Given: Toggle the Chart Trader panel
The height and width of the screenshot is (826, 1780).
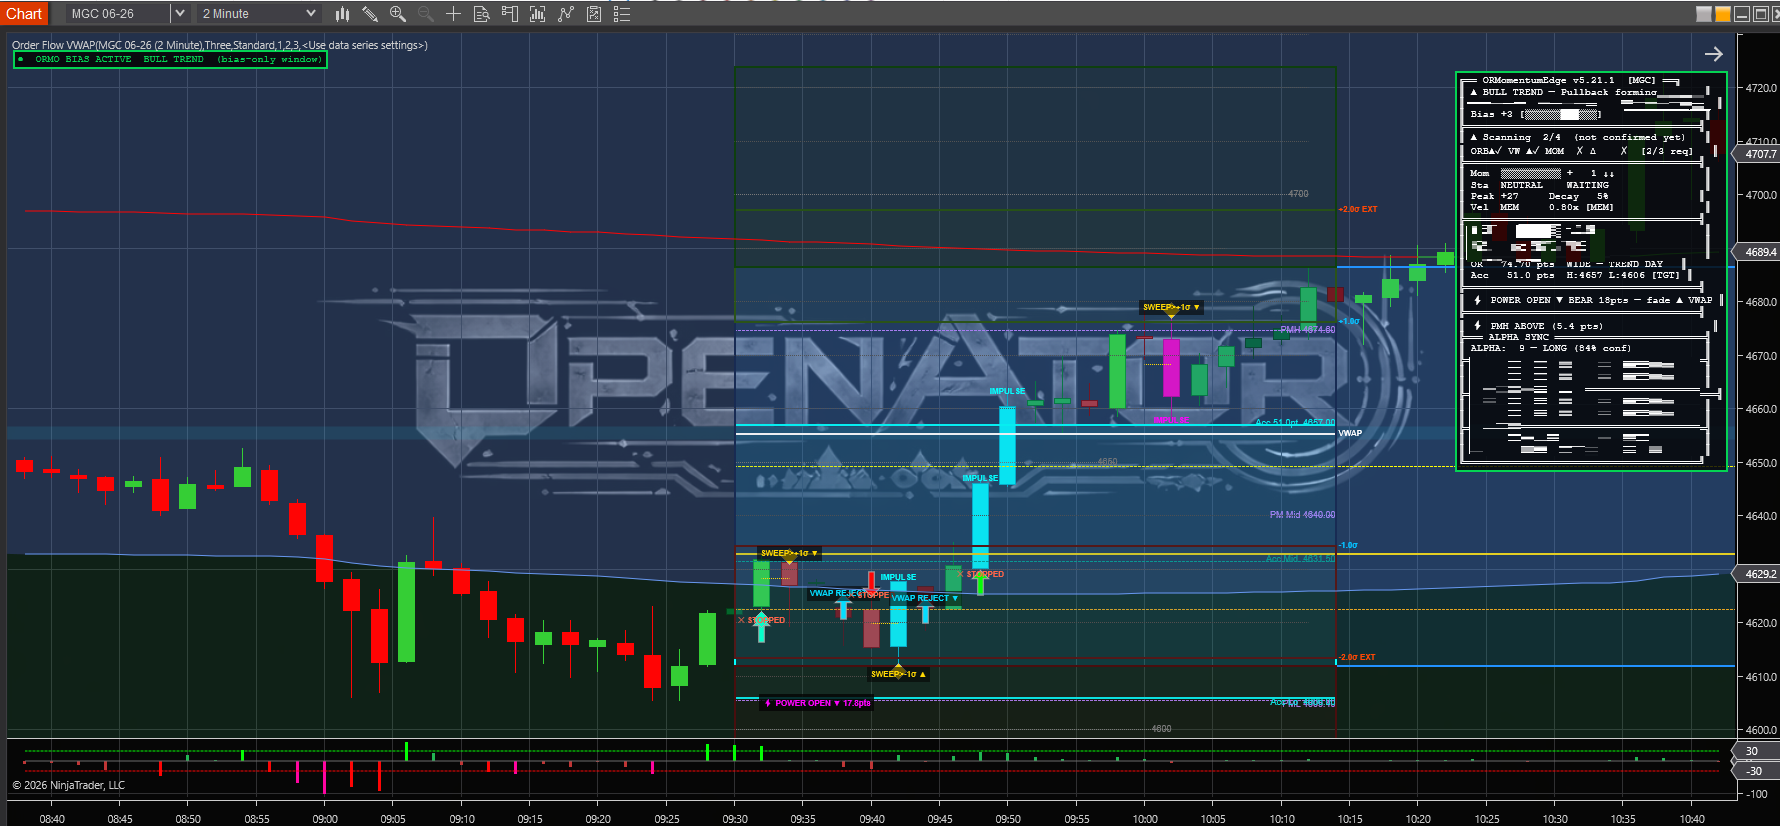Looking at the screenshot, I should pyautogui.click(x=509, y=14).
